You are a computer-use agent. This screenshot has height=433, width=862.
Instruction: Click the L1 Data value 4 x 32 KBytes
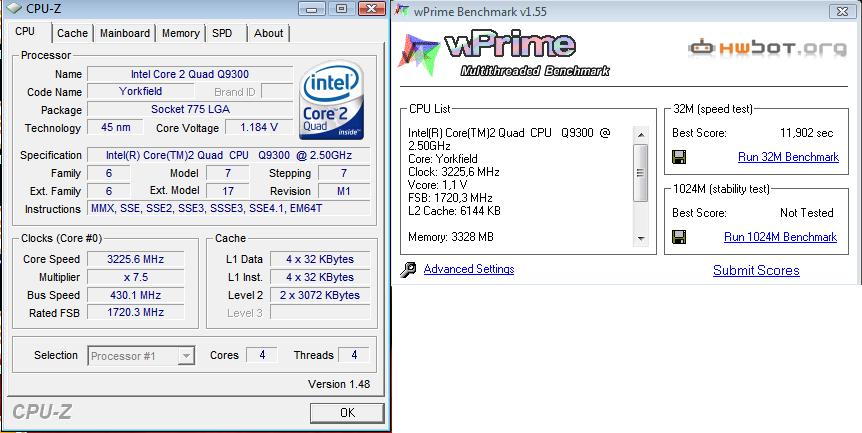click(x=320, y=259)
